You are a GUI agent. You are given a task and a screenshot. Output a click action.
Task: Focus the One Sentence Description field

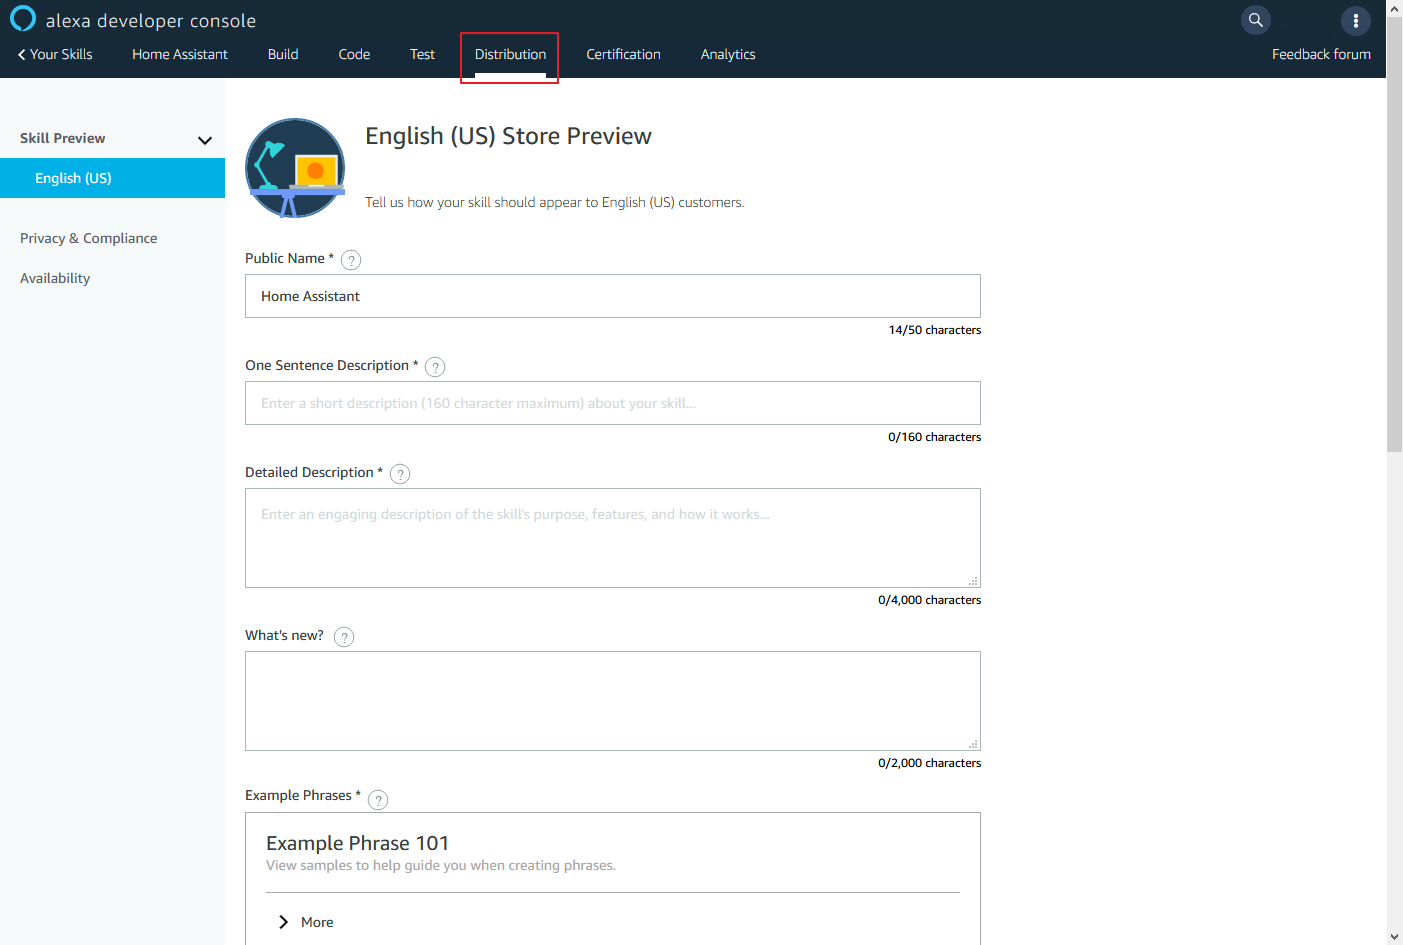pos(613,403)
